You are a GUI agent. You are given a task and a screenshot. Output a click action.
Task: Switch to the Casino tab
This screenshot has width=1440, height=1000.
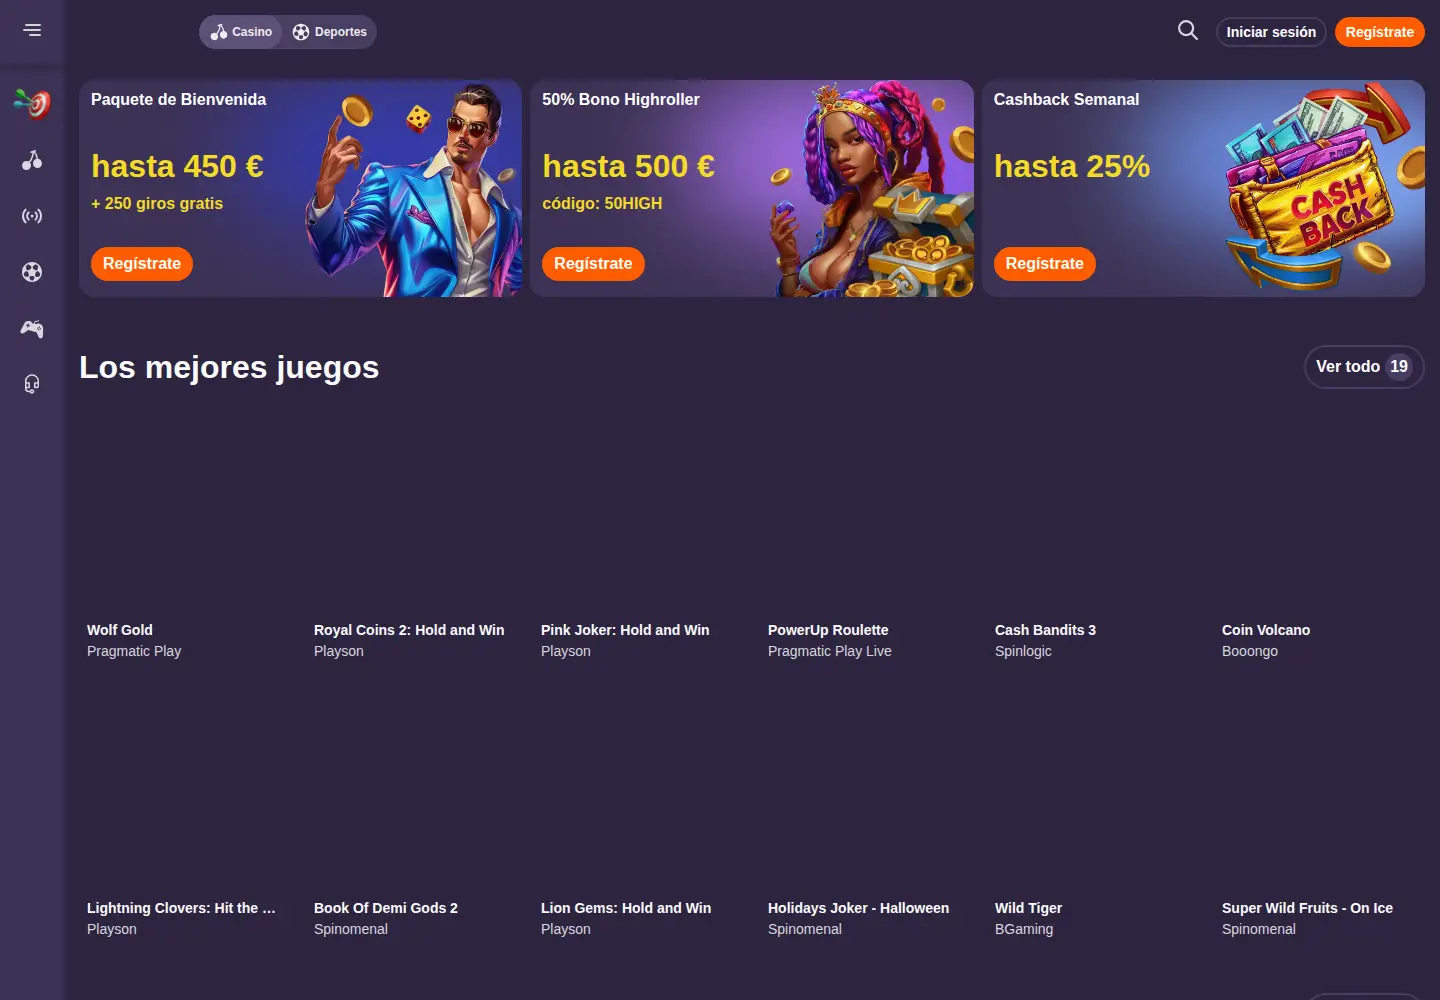241,32
